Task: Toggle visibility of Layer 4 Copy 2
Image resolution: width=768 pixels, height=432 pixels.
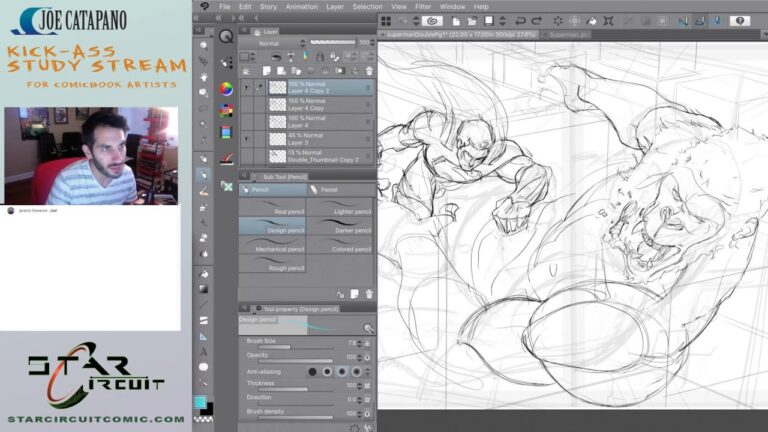Action: point(246,88)
